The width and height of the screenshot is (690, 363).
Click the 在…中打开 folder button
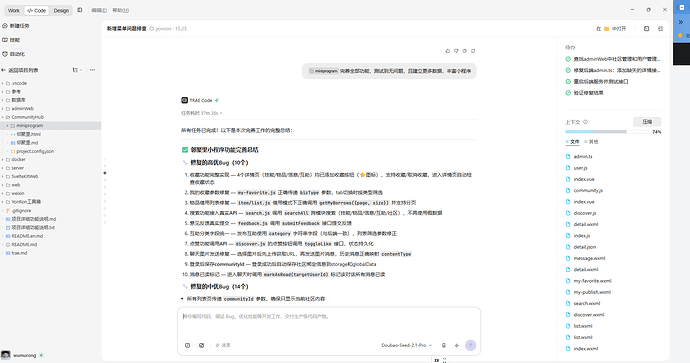[x=611, y=29]
